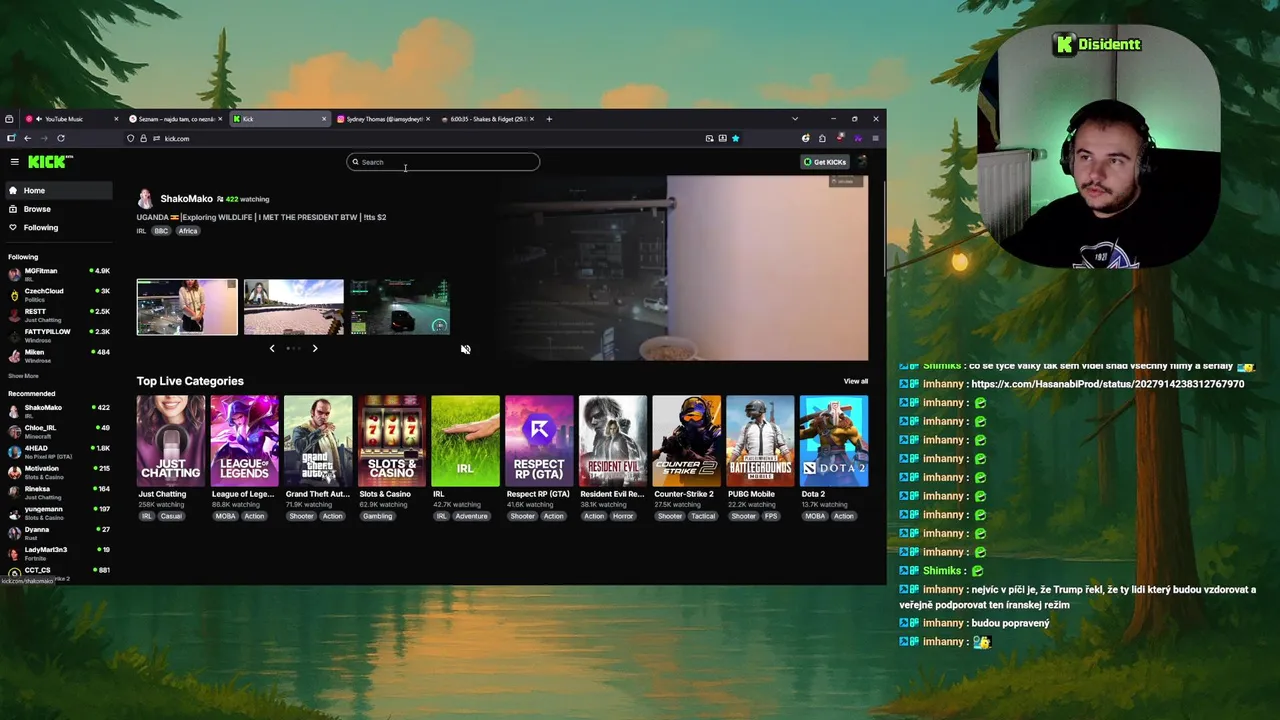Screen dimensions: 1280x720
Task: Open a new browser tab with plus
Action: click(548, 119)
